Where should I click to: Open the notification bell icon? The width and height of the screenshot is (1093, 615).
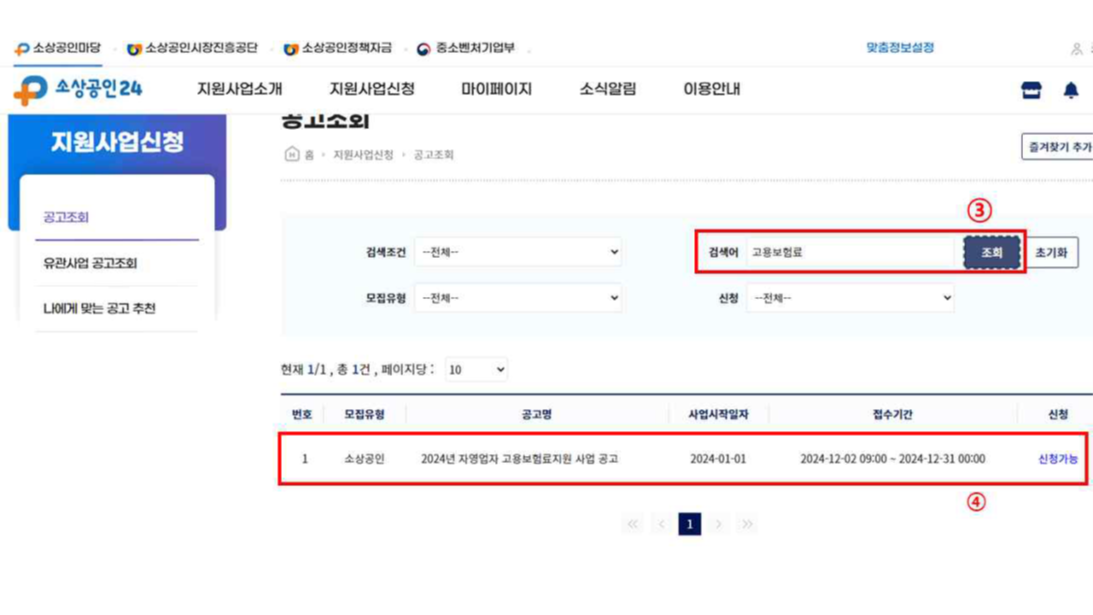tap(1072, 88)
